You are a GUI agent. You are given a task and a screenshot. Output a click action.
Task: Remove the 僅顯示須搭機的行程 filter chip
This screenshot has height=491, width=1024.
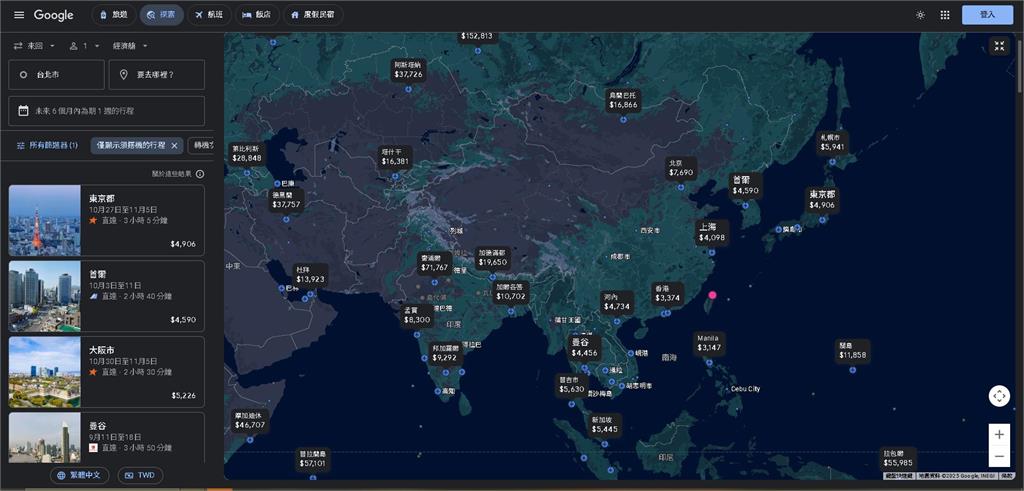pyautogui.click(x=174, y=146)
